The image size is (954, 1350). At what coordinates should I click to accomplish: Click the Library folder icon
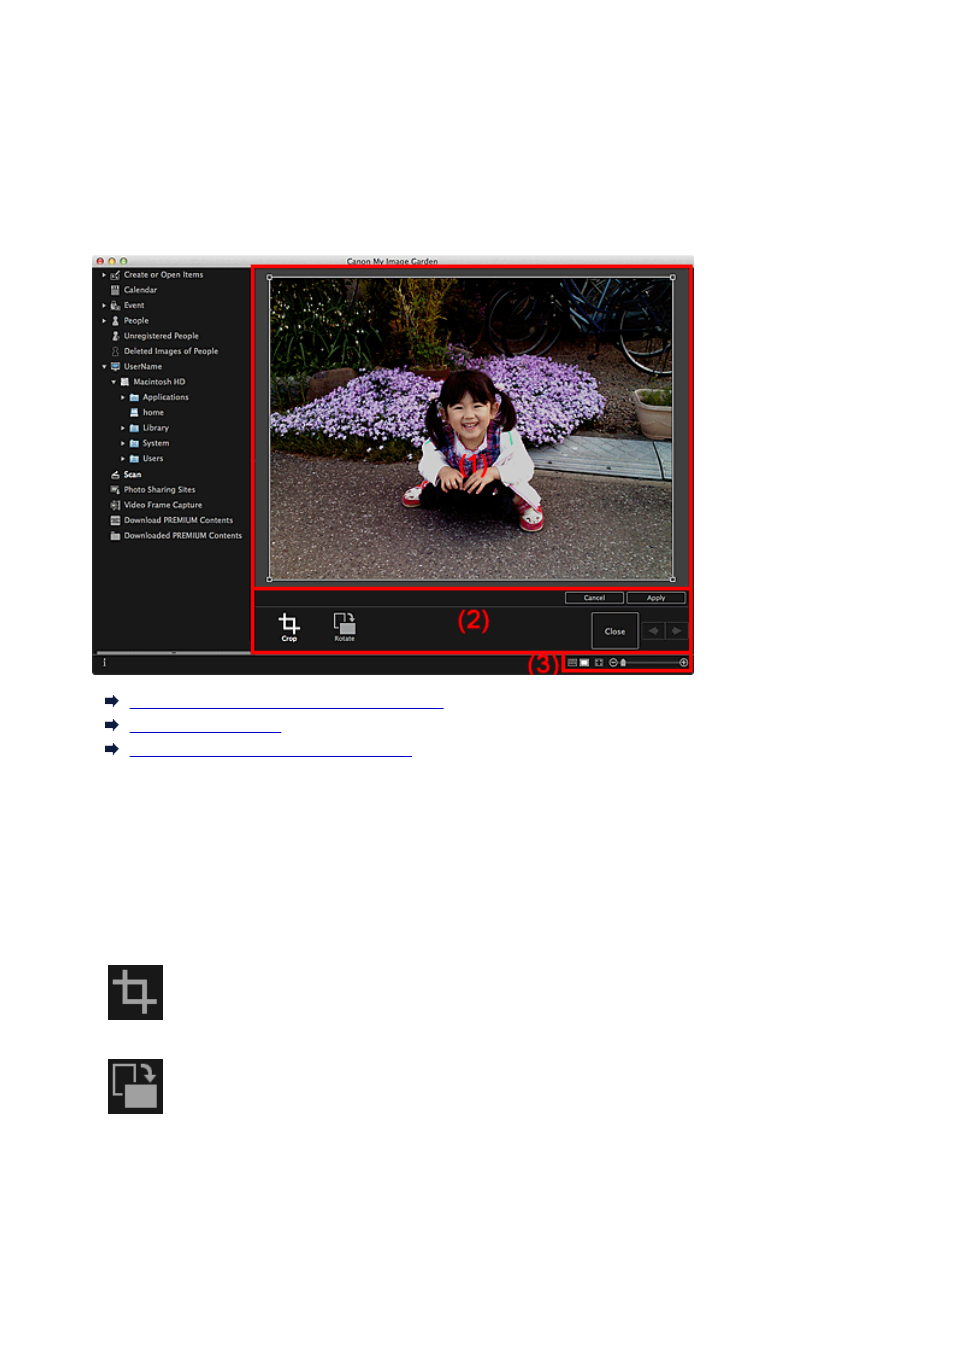134,428
